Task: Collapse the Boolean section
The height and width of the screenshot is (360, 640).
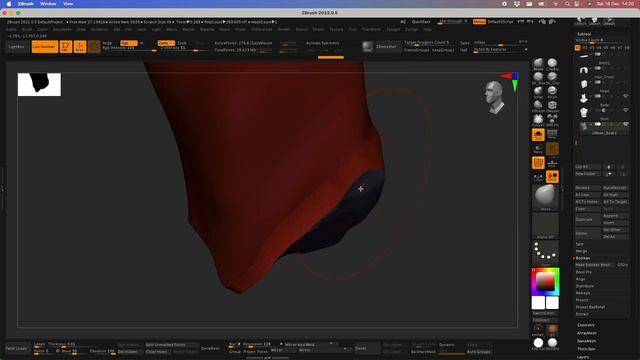Action: click(x=583, y=258)
